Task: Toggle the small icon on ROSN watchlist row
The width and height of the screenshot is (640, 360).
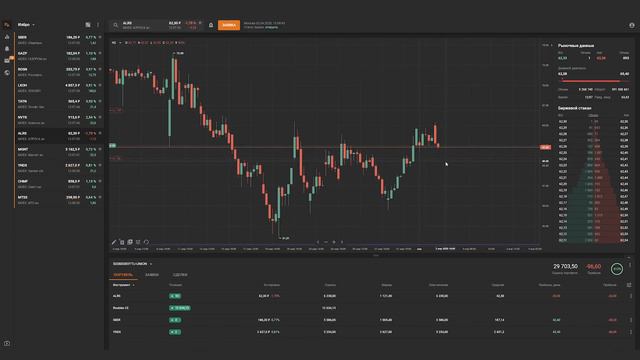Action: click(100, 69)
